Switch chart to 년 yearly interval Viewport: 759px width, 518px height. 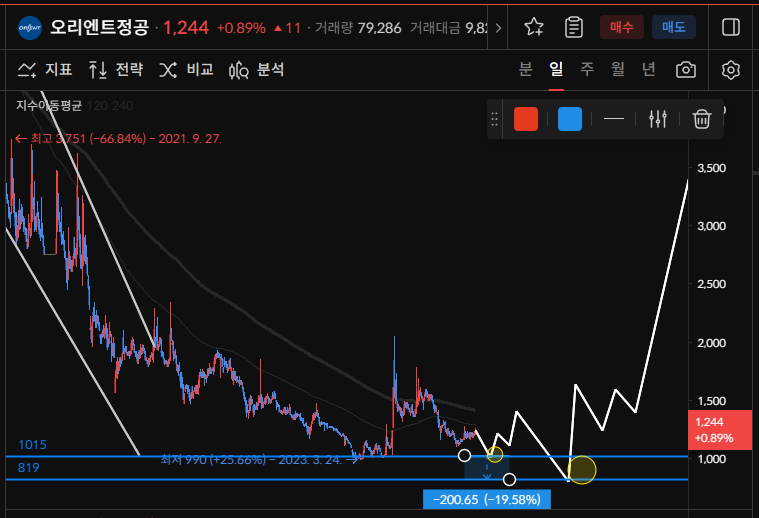pos(649,69)
